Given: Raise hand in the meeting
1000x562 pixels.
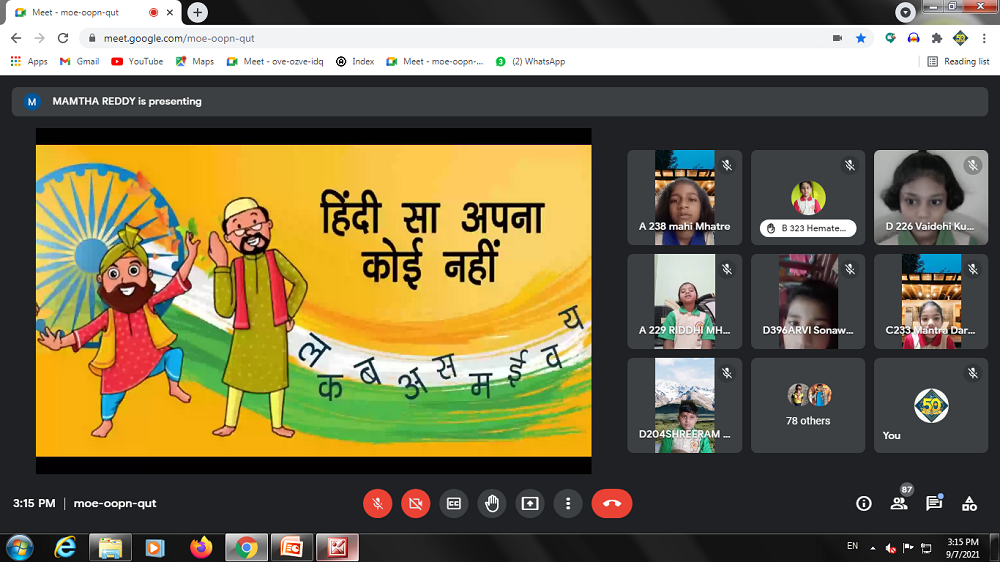Looking at the screenshot, I should tap(492, 504).
